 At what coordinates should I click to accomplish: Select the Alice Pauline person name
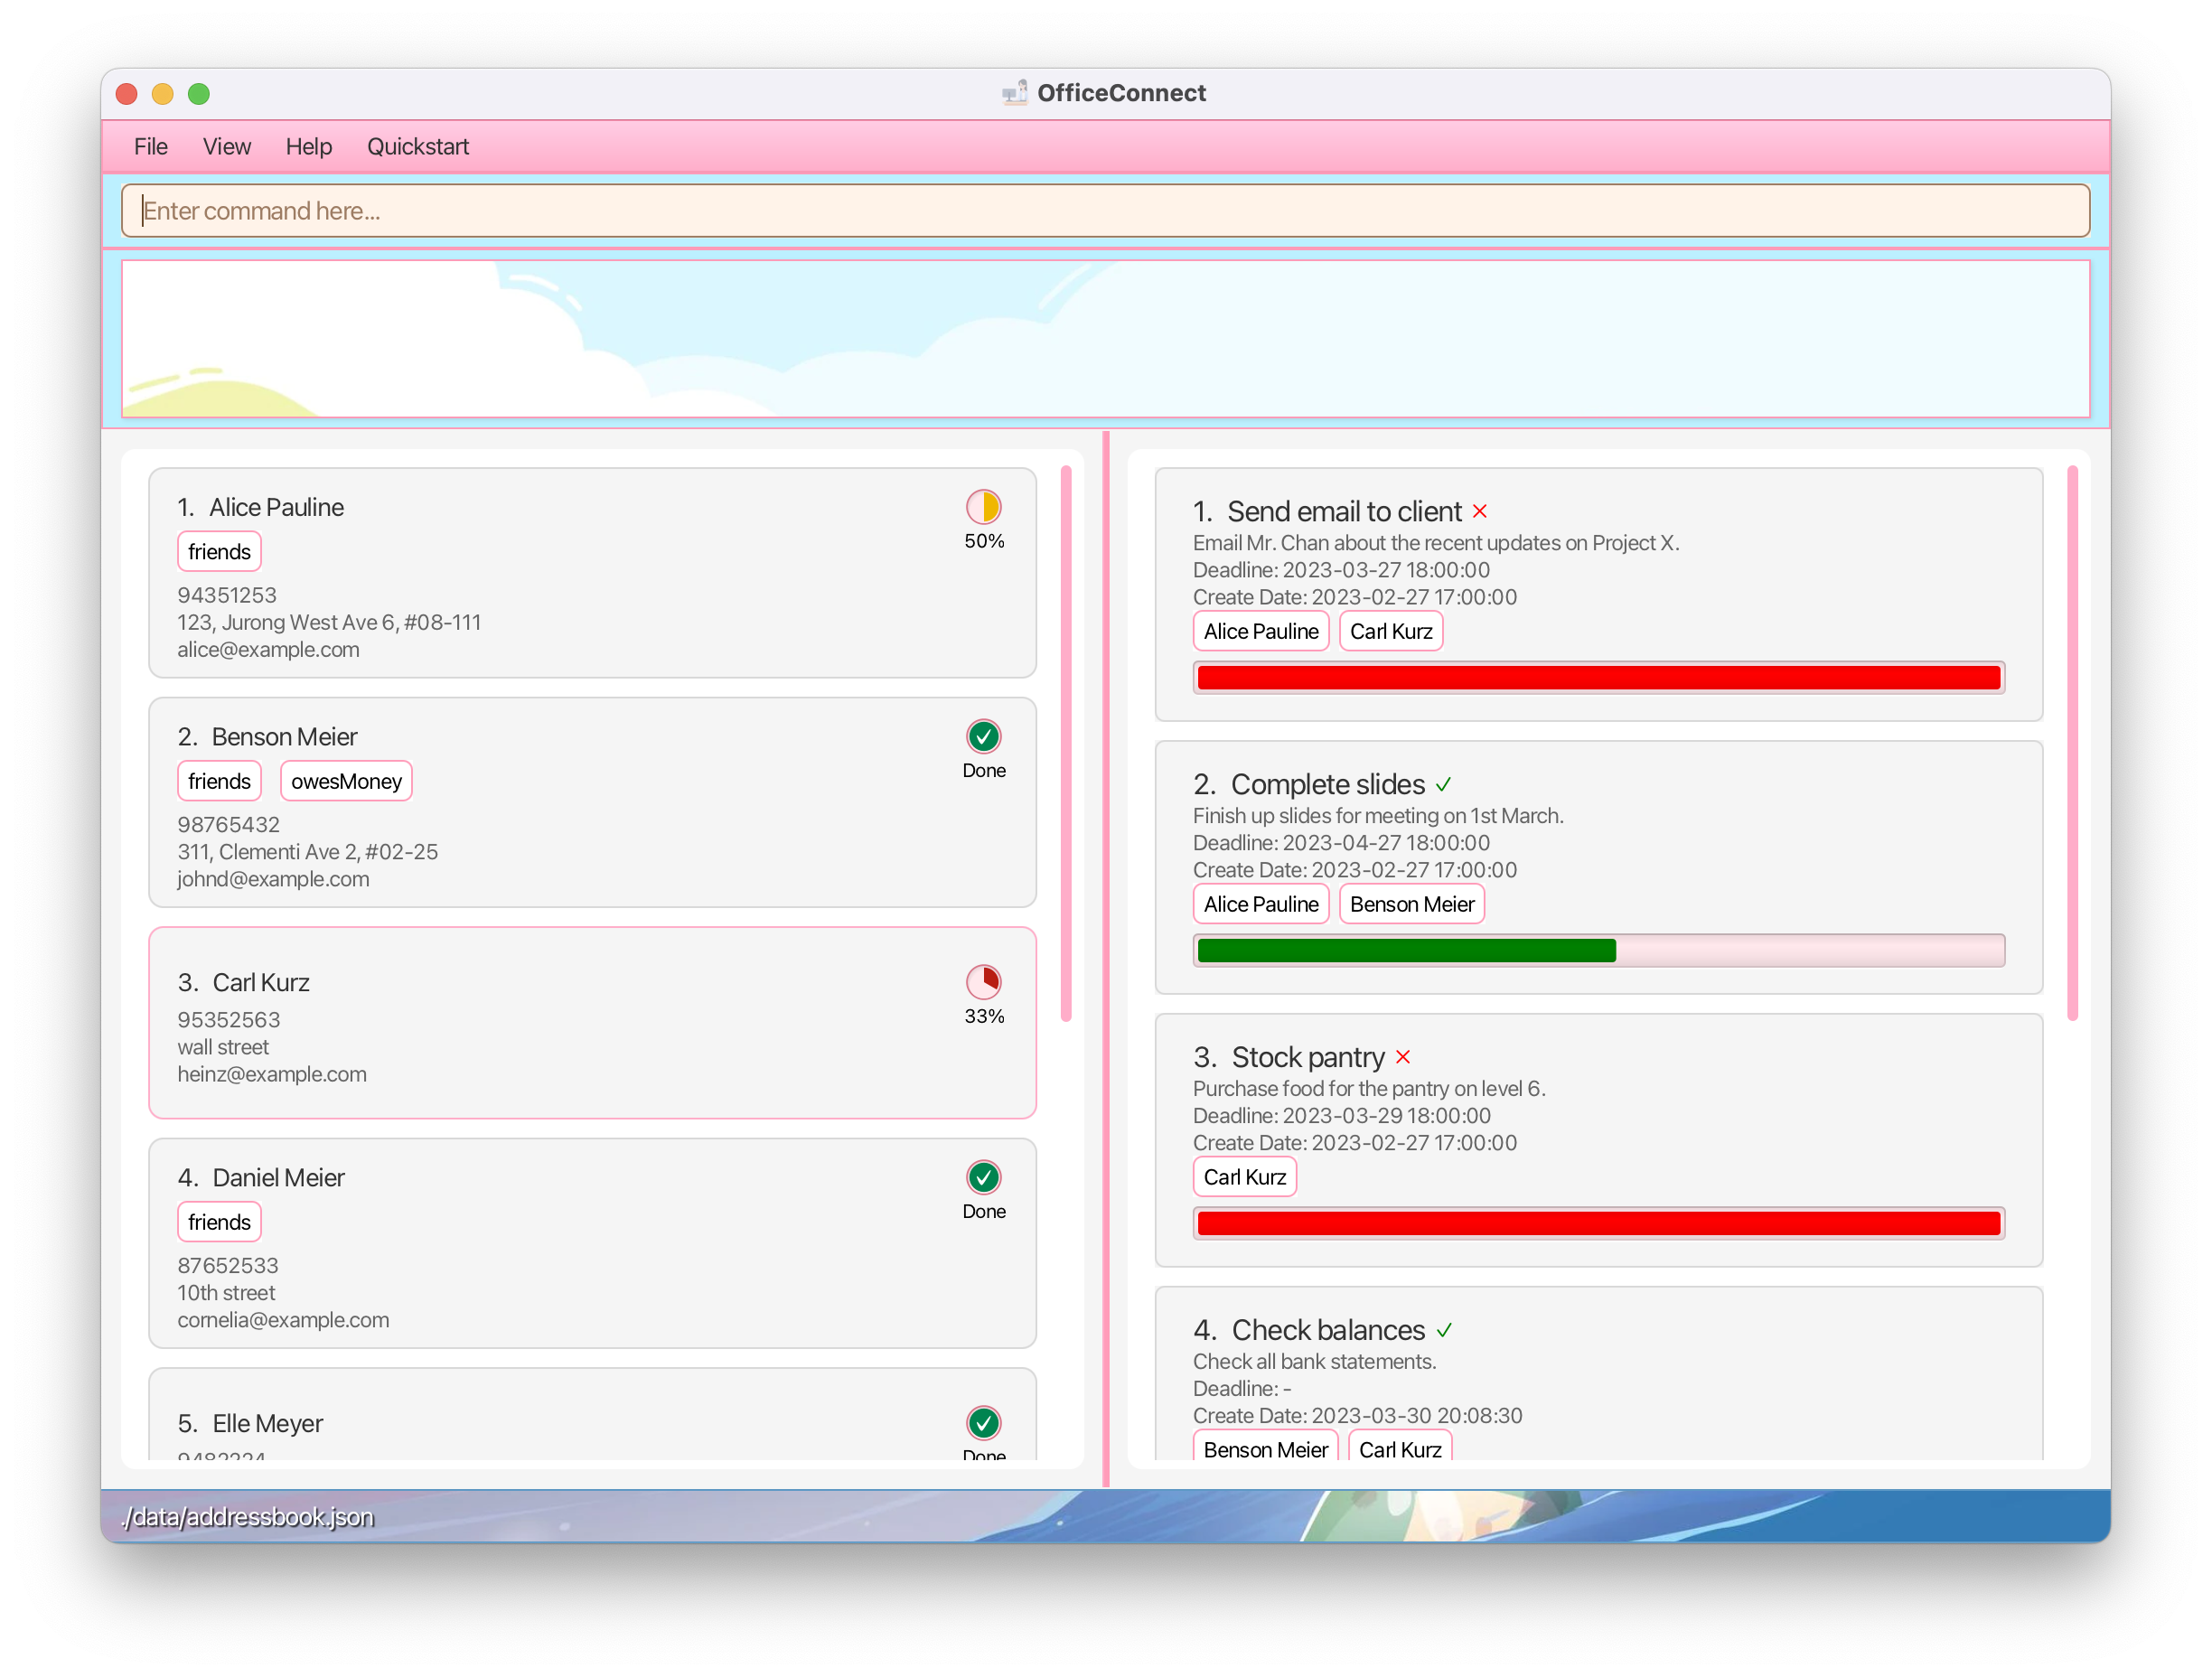tap(276, 508)
